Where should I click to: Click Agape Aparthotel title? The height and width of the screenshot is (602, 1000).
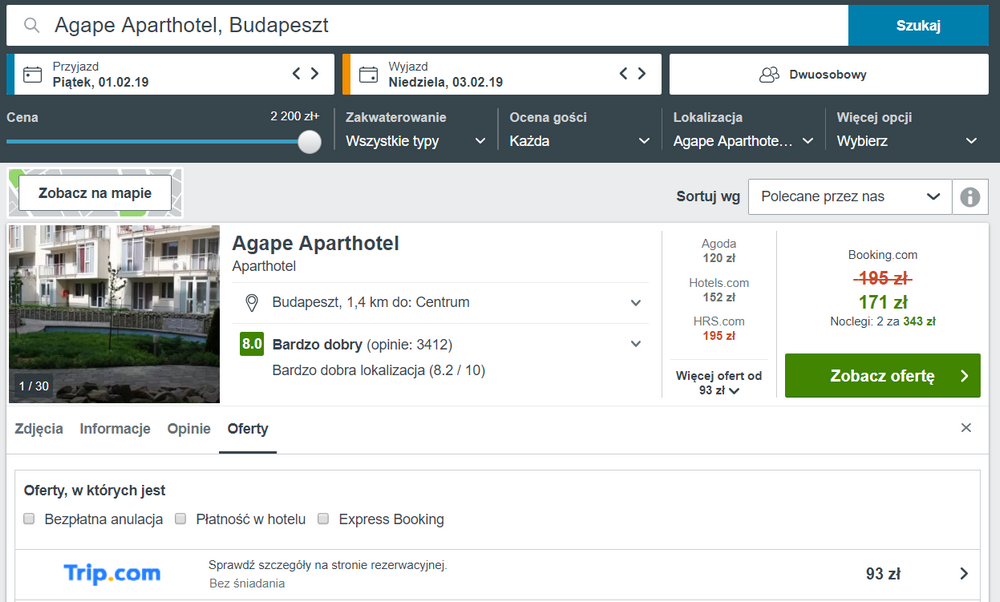pos(316,244)
